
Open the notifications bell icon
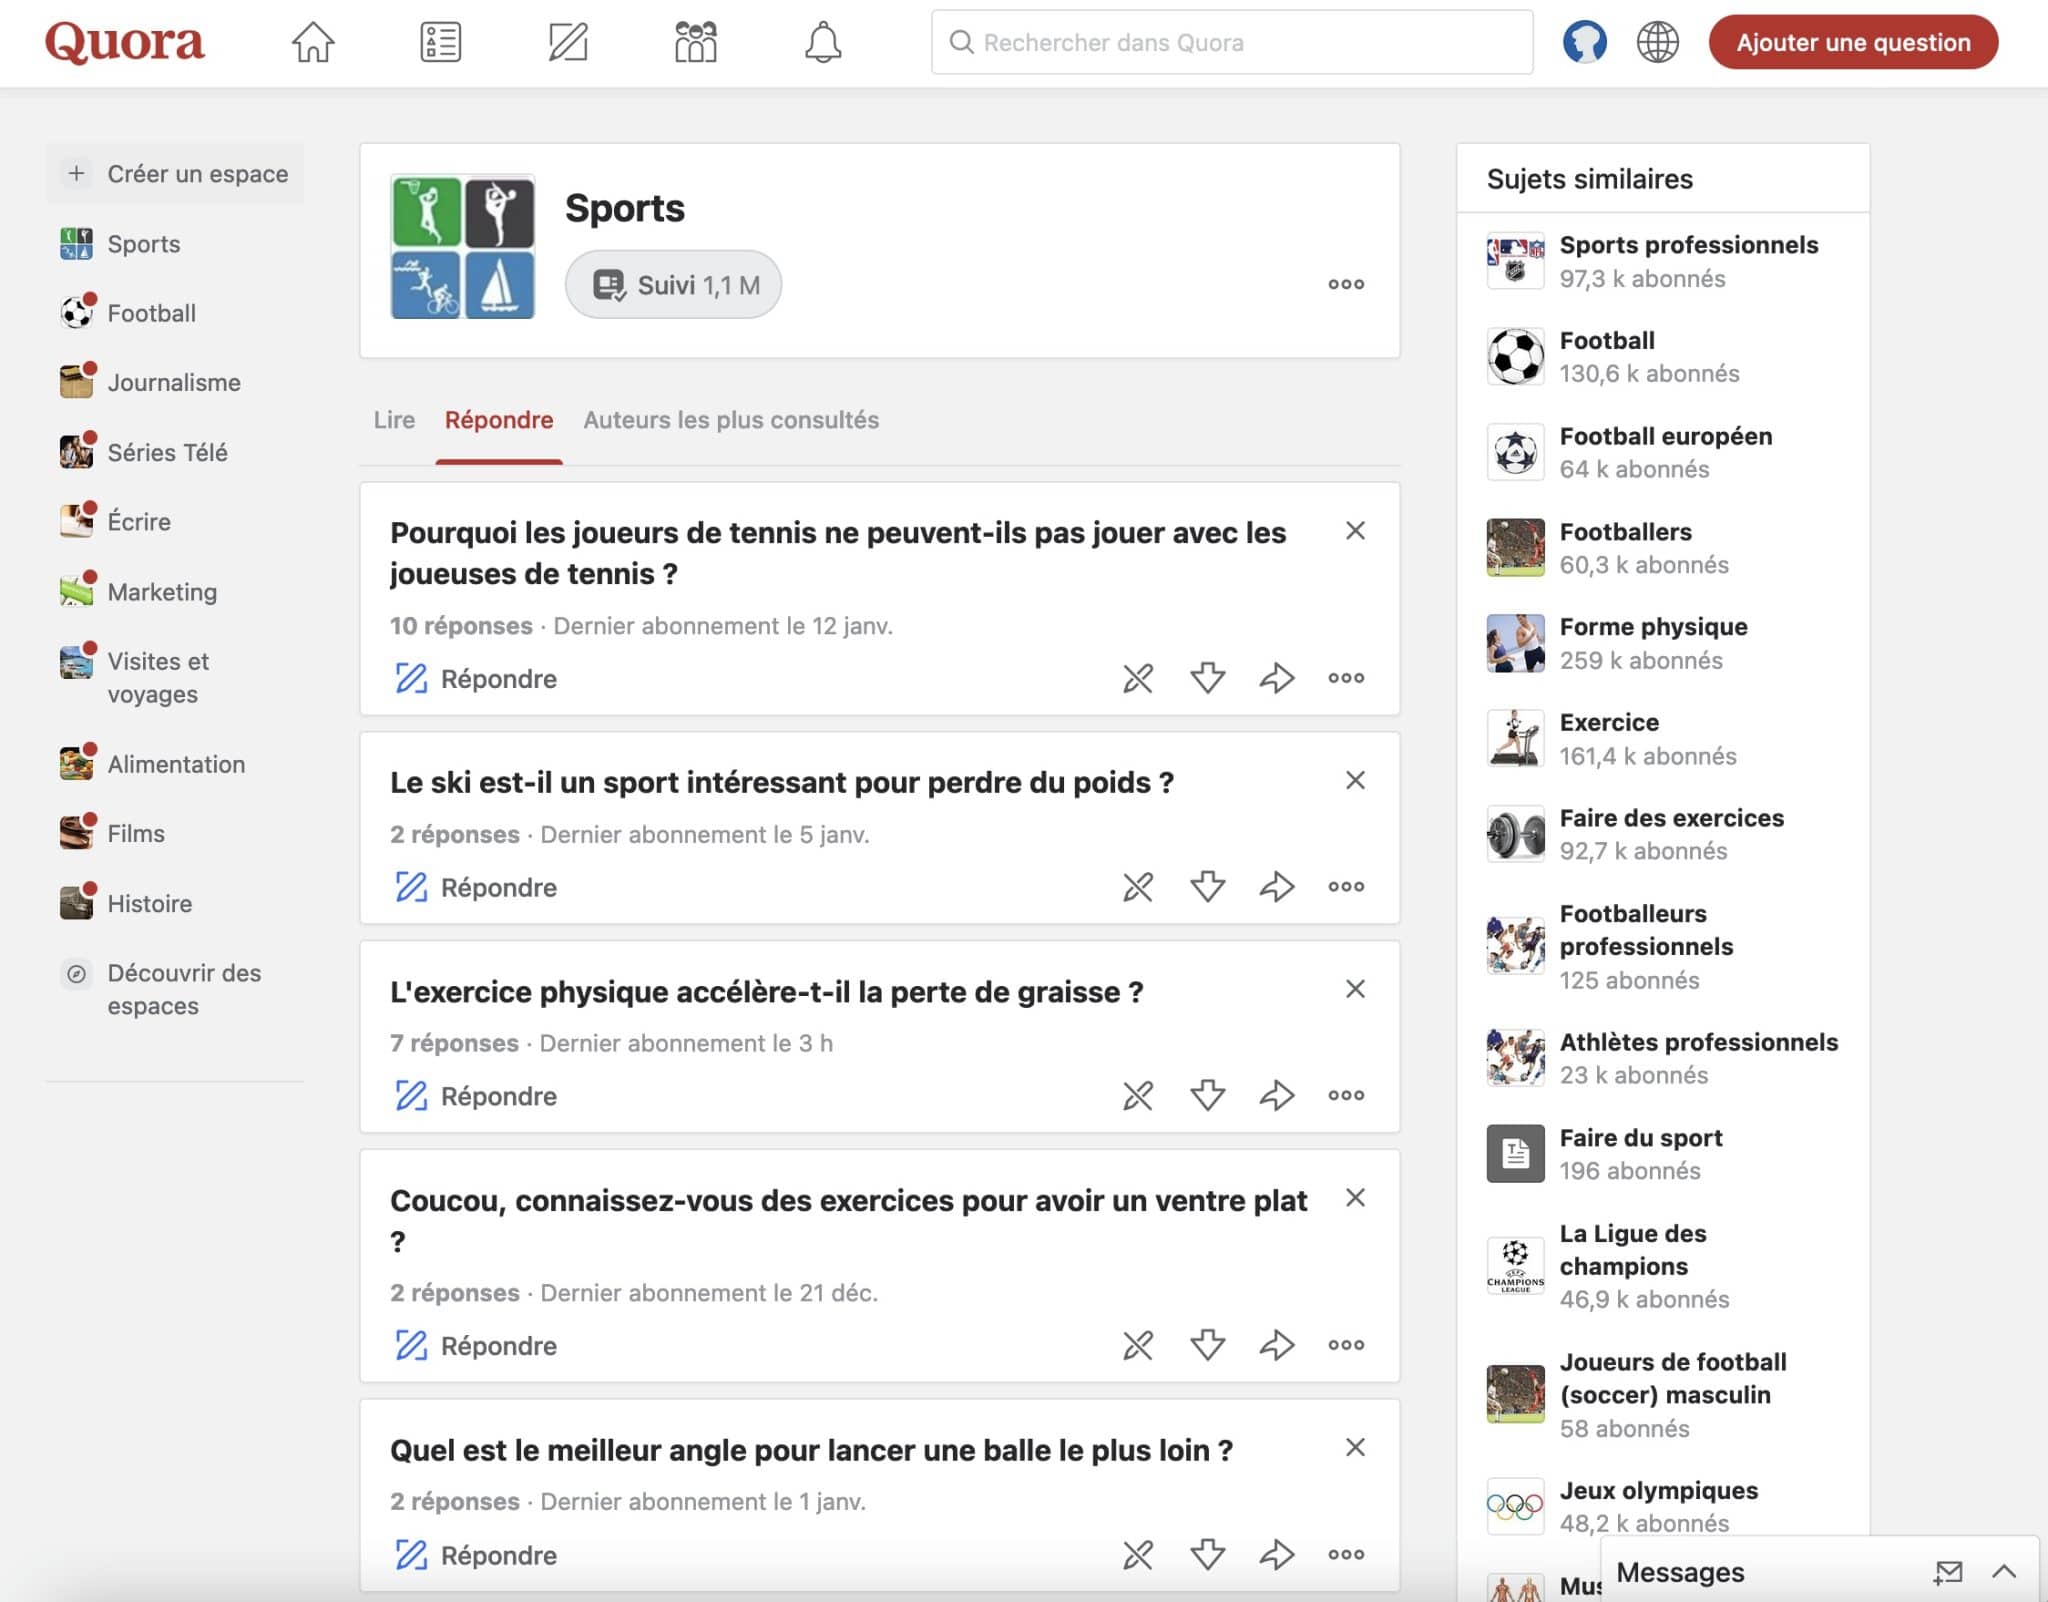823,42
